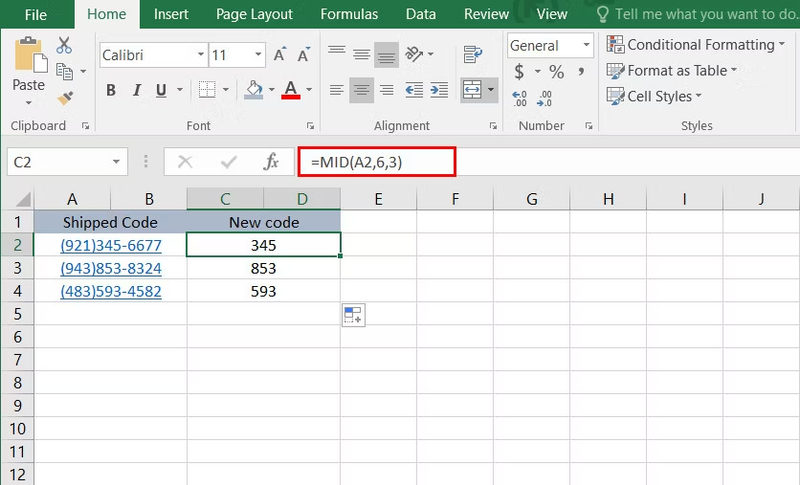Click the Orientation text angle icon
The image size is (800, 485).
[x=414, y=54]
